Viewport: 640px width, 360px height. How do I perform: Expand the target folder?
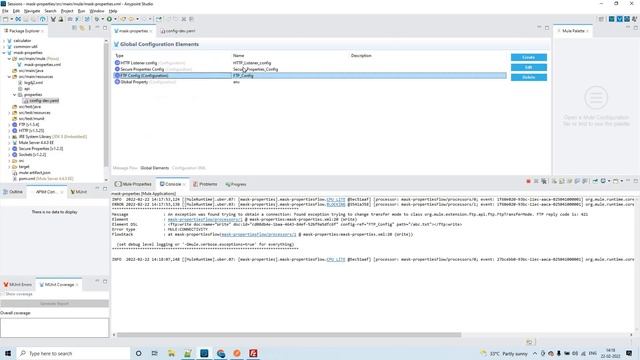point(9,167)
